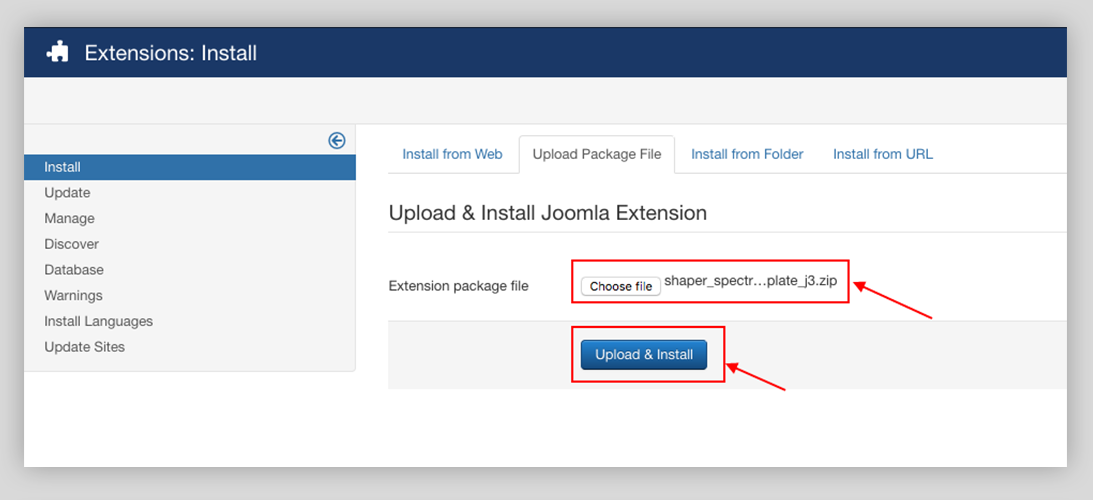Select Install in the sidebar menu
Image resolution: width=1093 pixels, height=500 pixels.
click(x=63, y=167)
